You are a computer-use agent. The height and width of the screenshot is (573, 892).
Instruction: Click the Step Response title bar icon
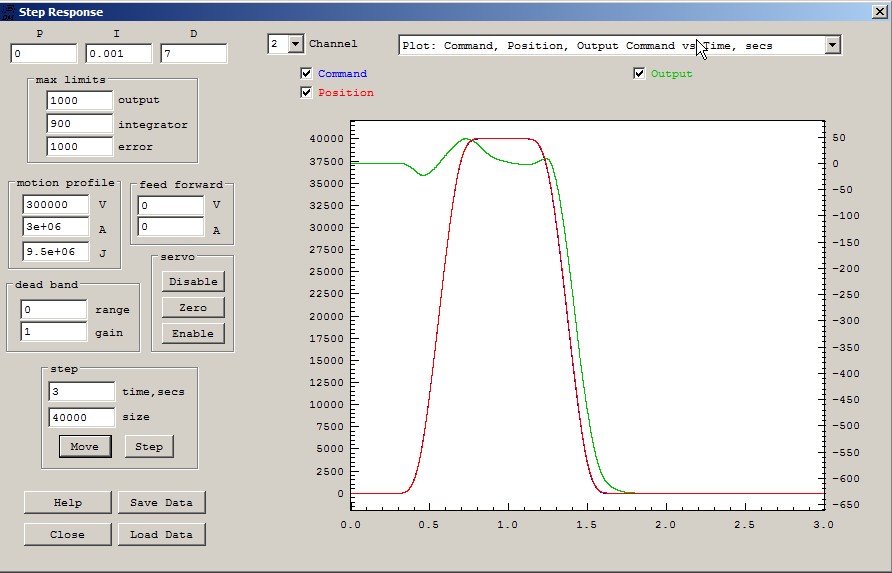tap(9, 11)
